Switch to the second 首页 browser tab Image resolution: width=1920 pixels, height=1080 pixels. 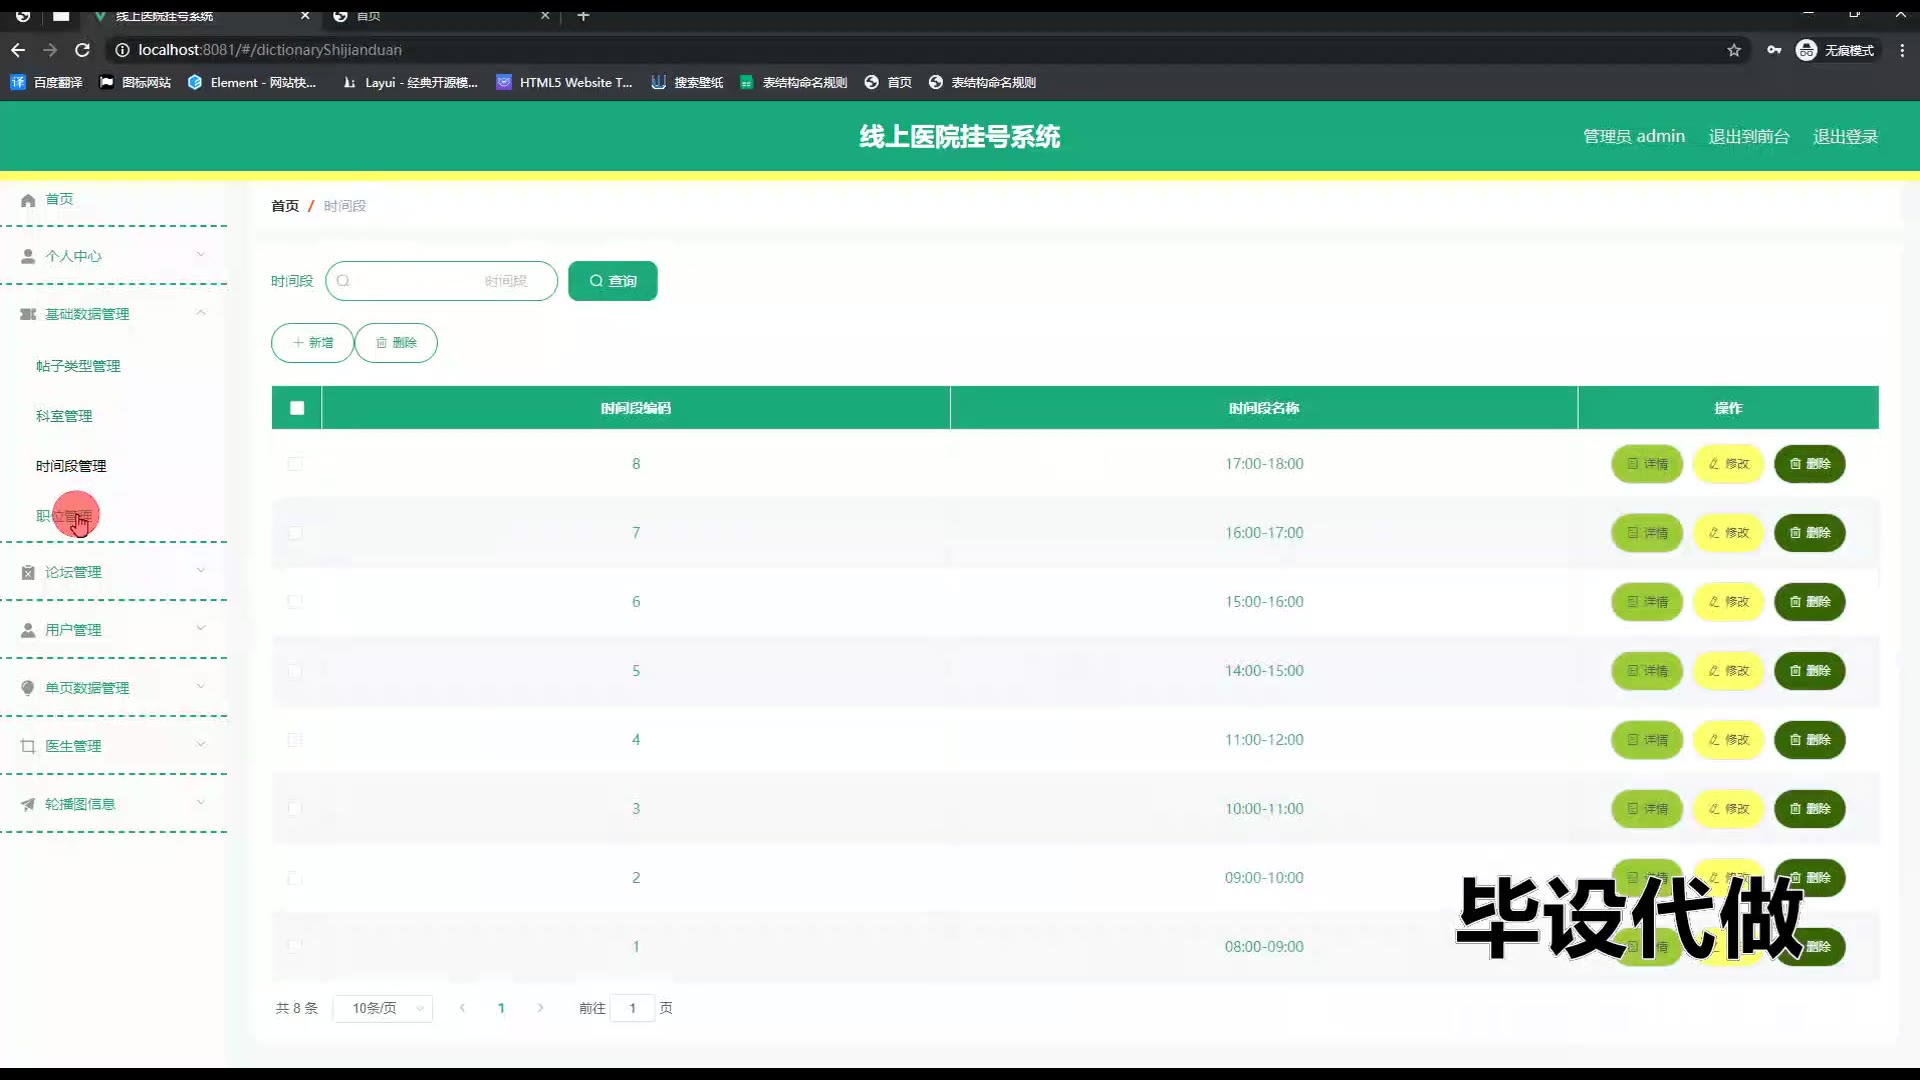440,15
